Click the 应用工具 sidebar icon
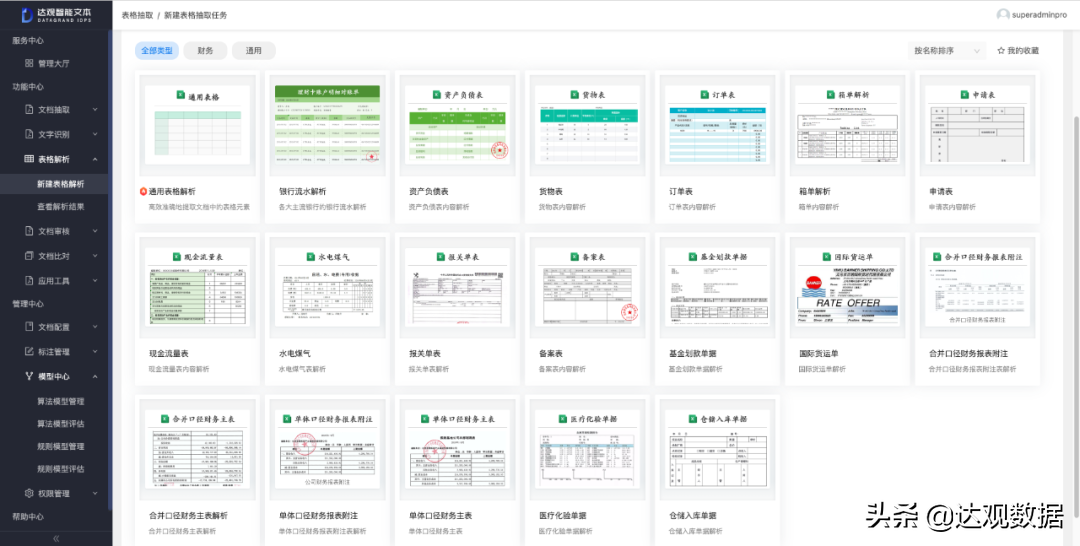The image size is (1080, 546). (29, 280)
